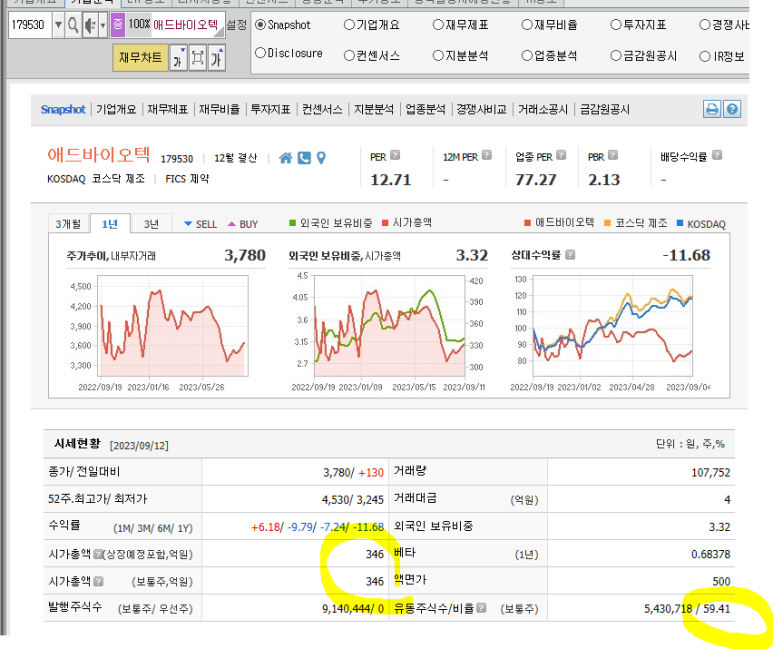Select the 기업개요 radio button

[349, 25]
